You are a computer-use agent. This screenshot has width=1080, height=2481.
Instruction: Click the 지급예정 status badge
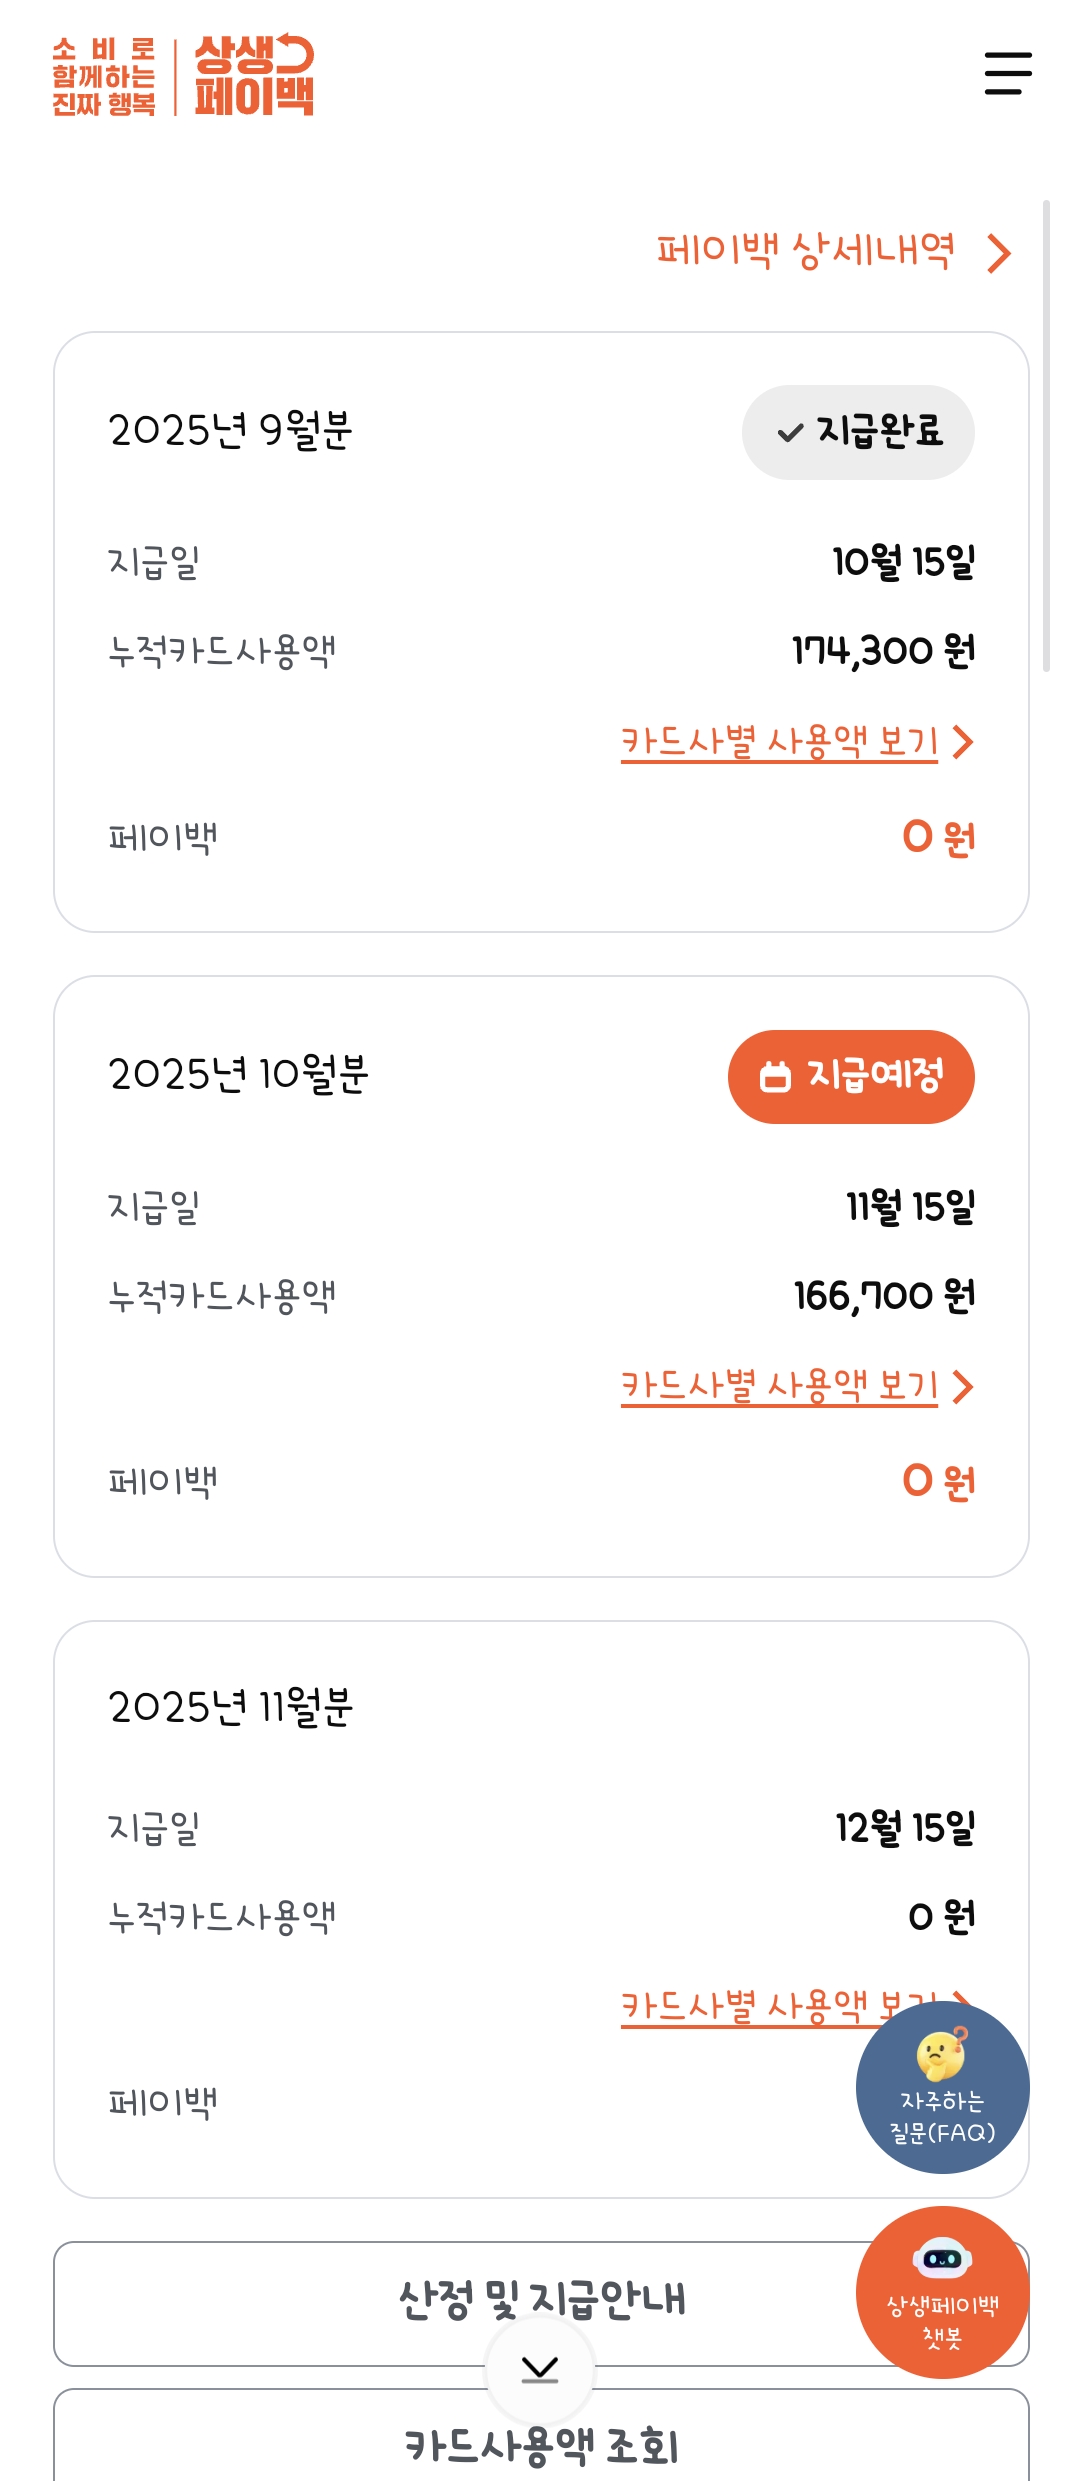(851, 1077)
